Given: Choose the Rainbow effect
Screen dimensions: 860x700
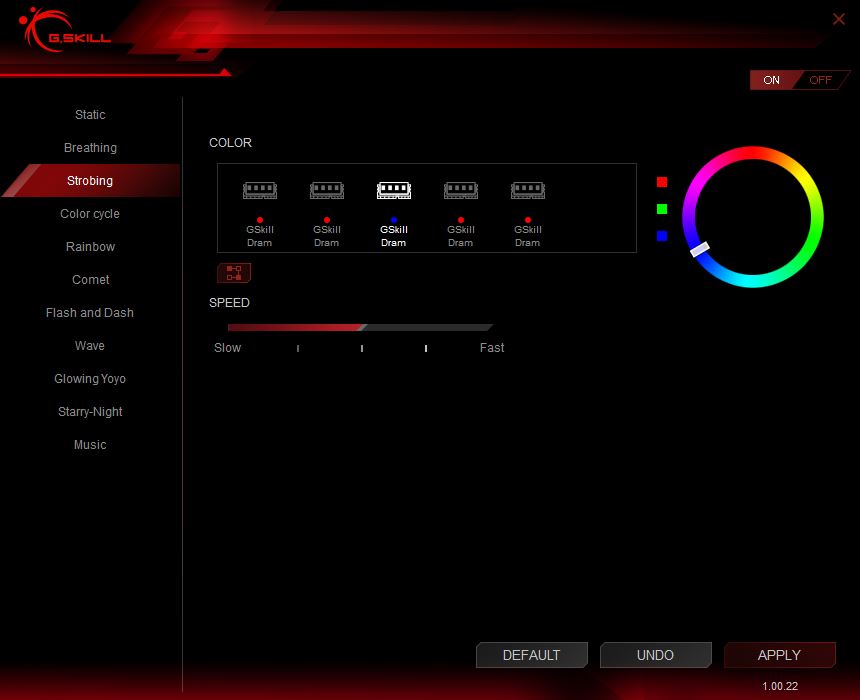Looking at the screenshot, I should pyautogui.click(x=90, y=246).
